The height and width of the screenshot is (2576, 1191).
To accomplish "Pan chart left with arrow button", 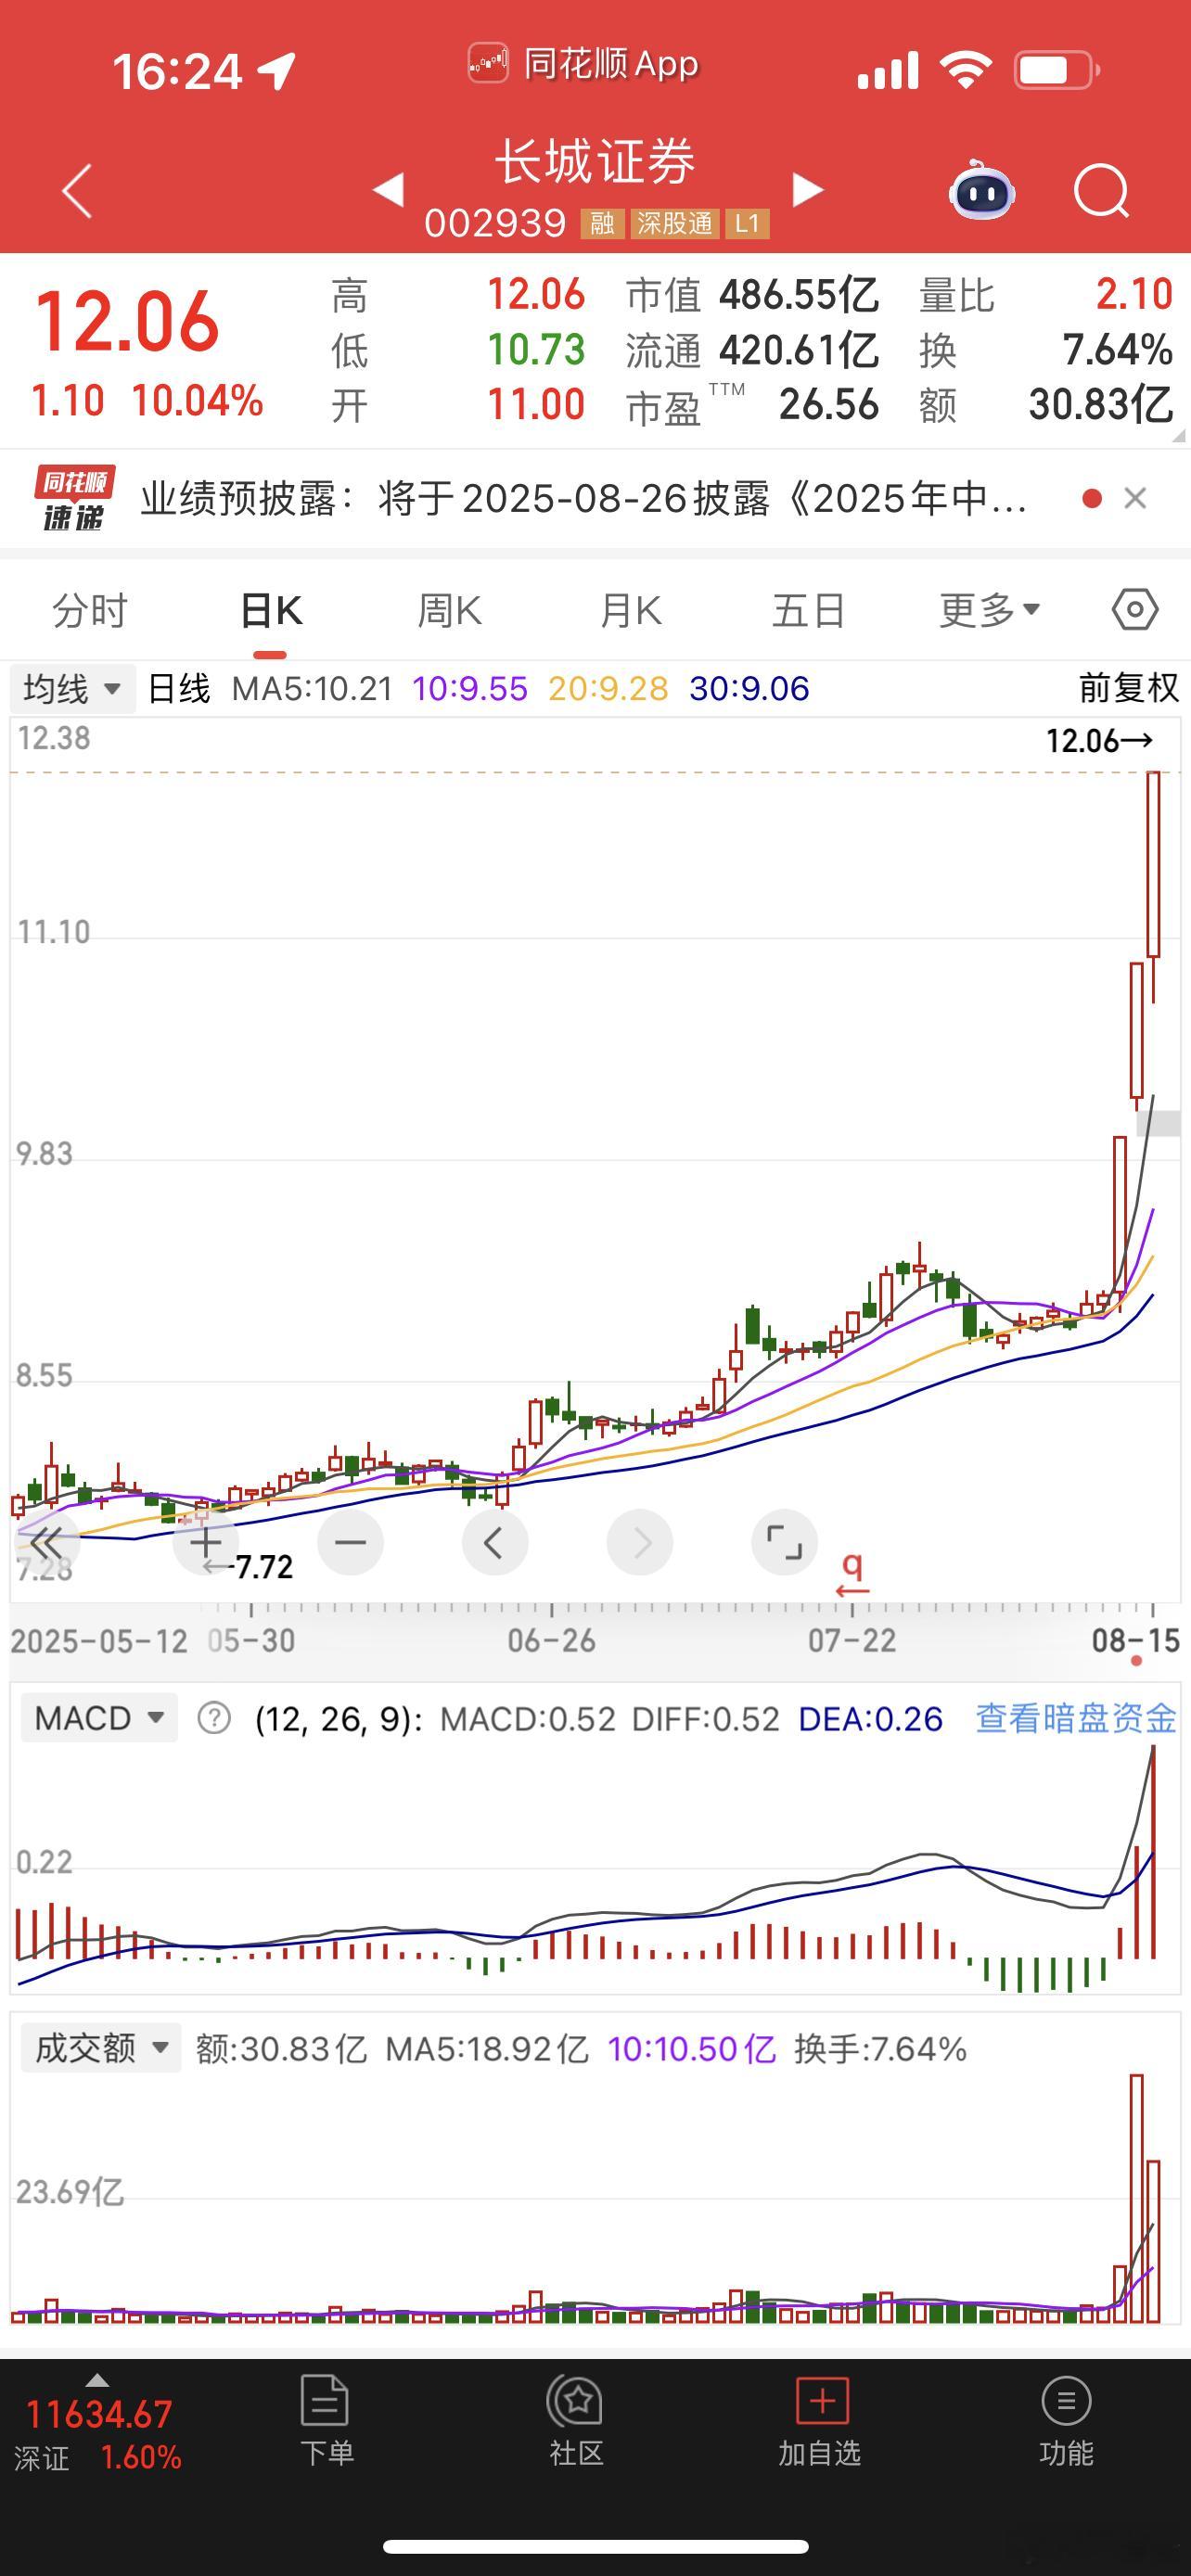I will [x=494, y=1542].
